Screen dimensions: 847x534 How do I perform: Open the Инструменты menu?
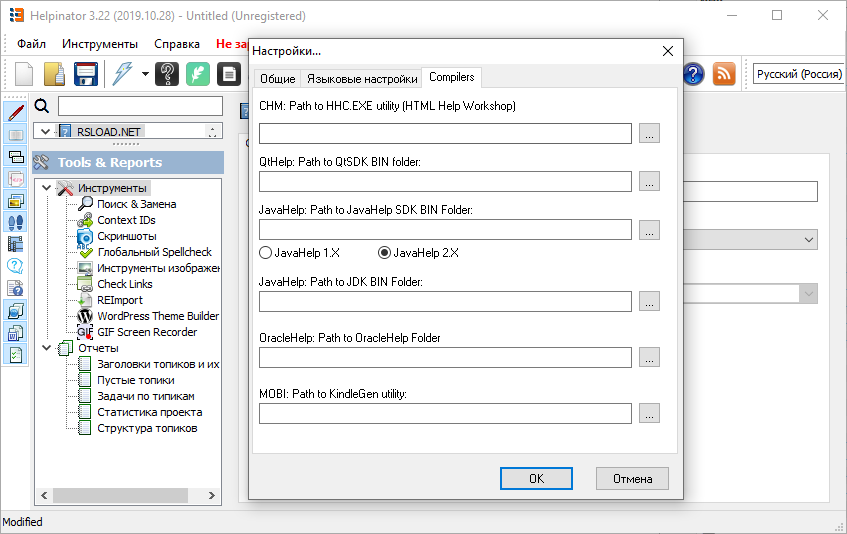pyautogui.click(x=99, y=44)
